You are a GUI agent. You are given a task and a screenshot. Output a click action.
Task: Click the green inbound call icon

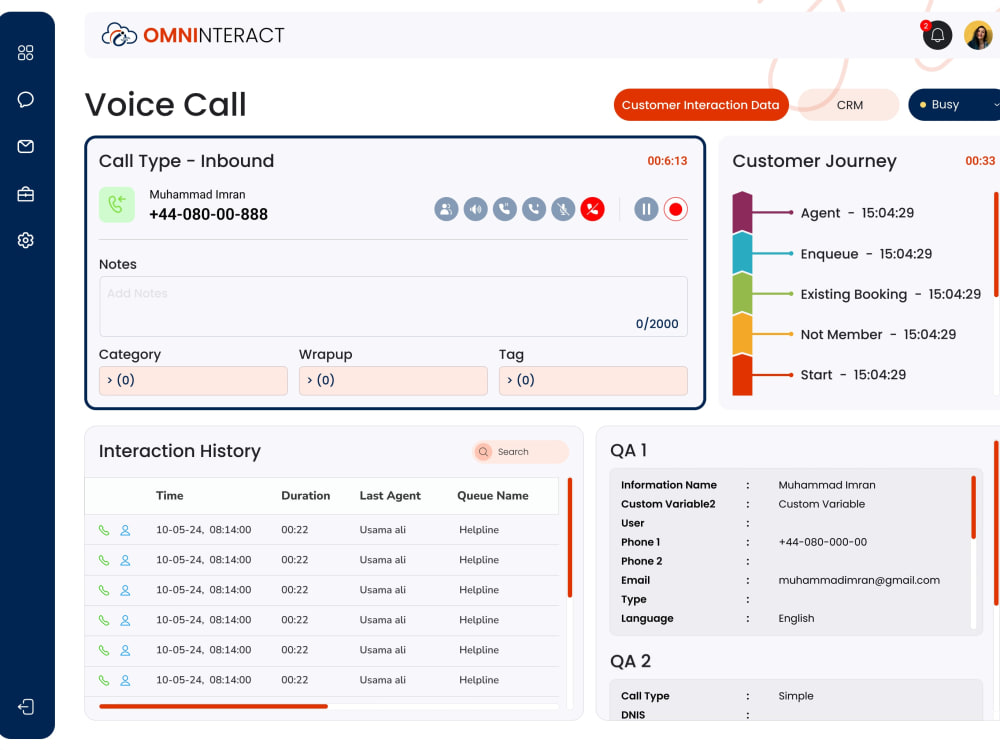pyautogui.click(x=117, y=205)
